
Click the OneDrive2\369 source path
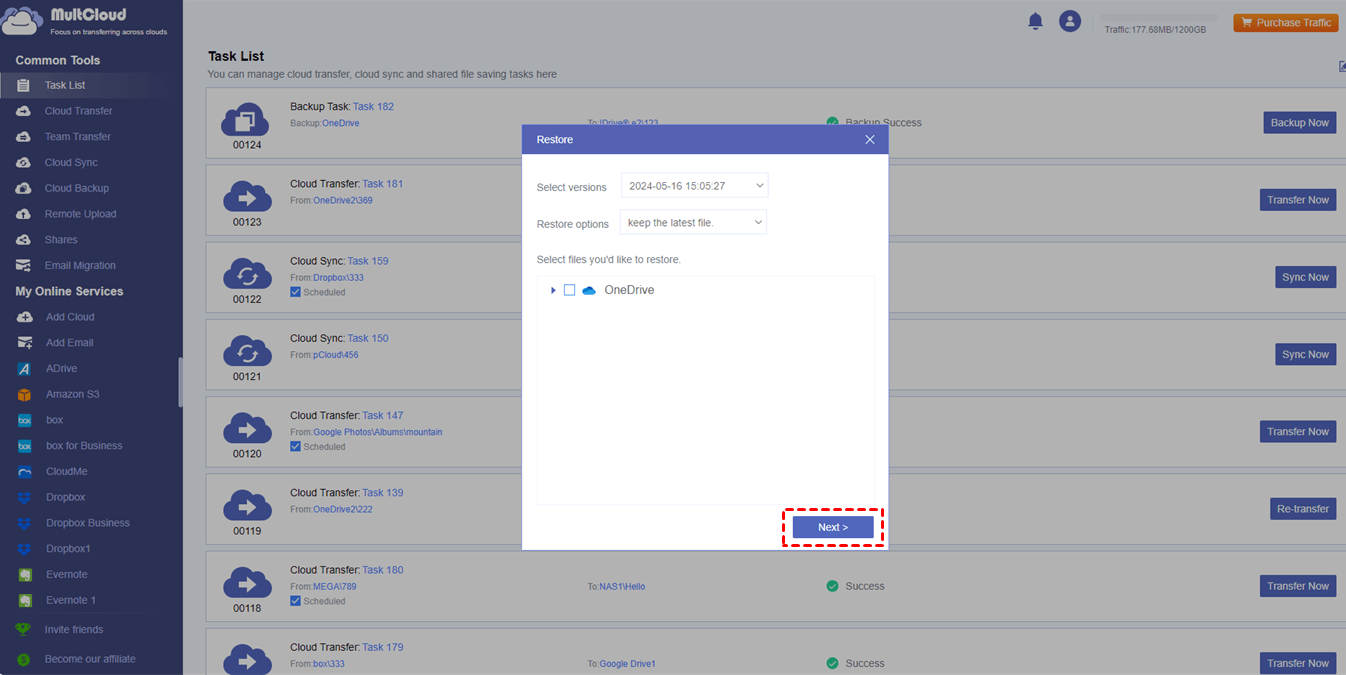(x=343, y=200)
